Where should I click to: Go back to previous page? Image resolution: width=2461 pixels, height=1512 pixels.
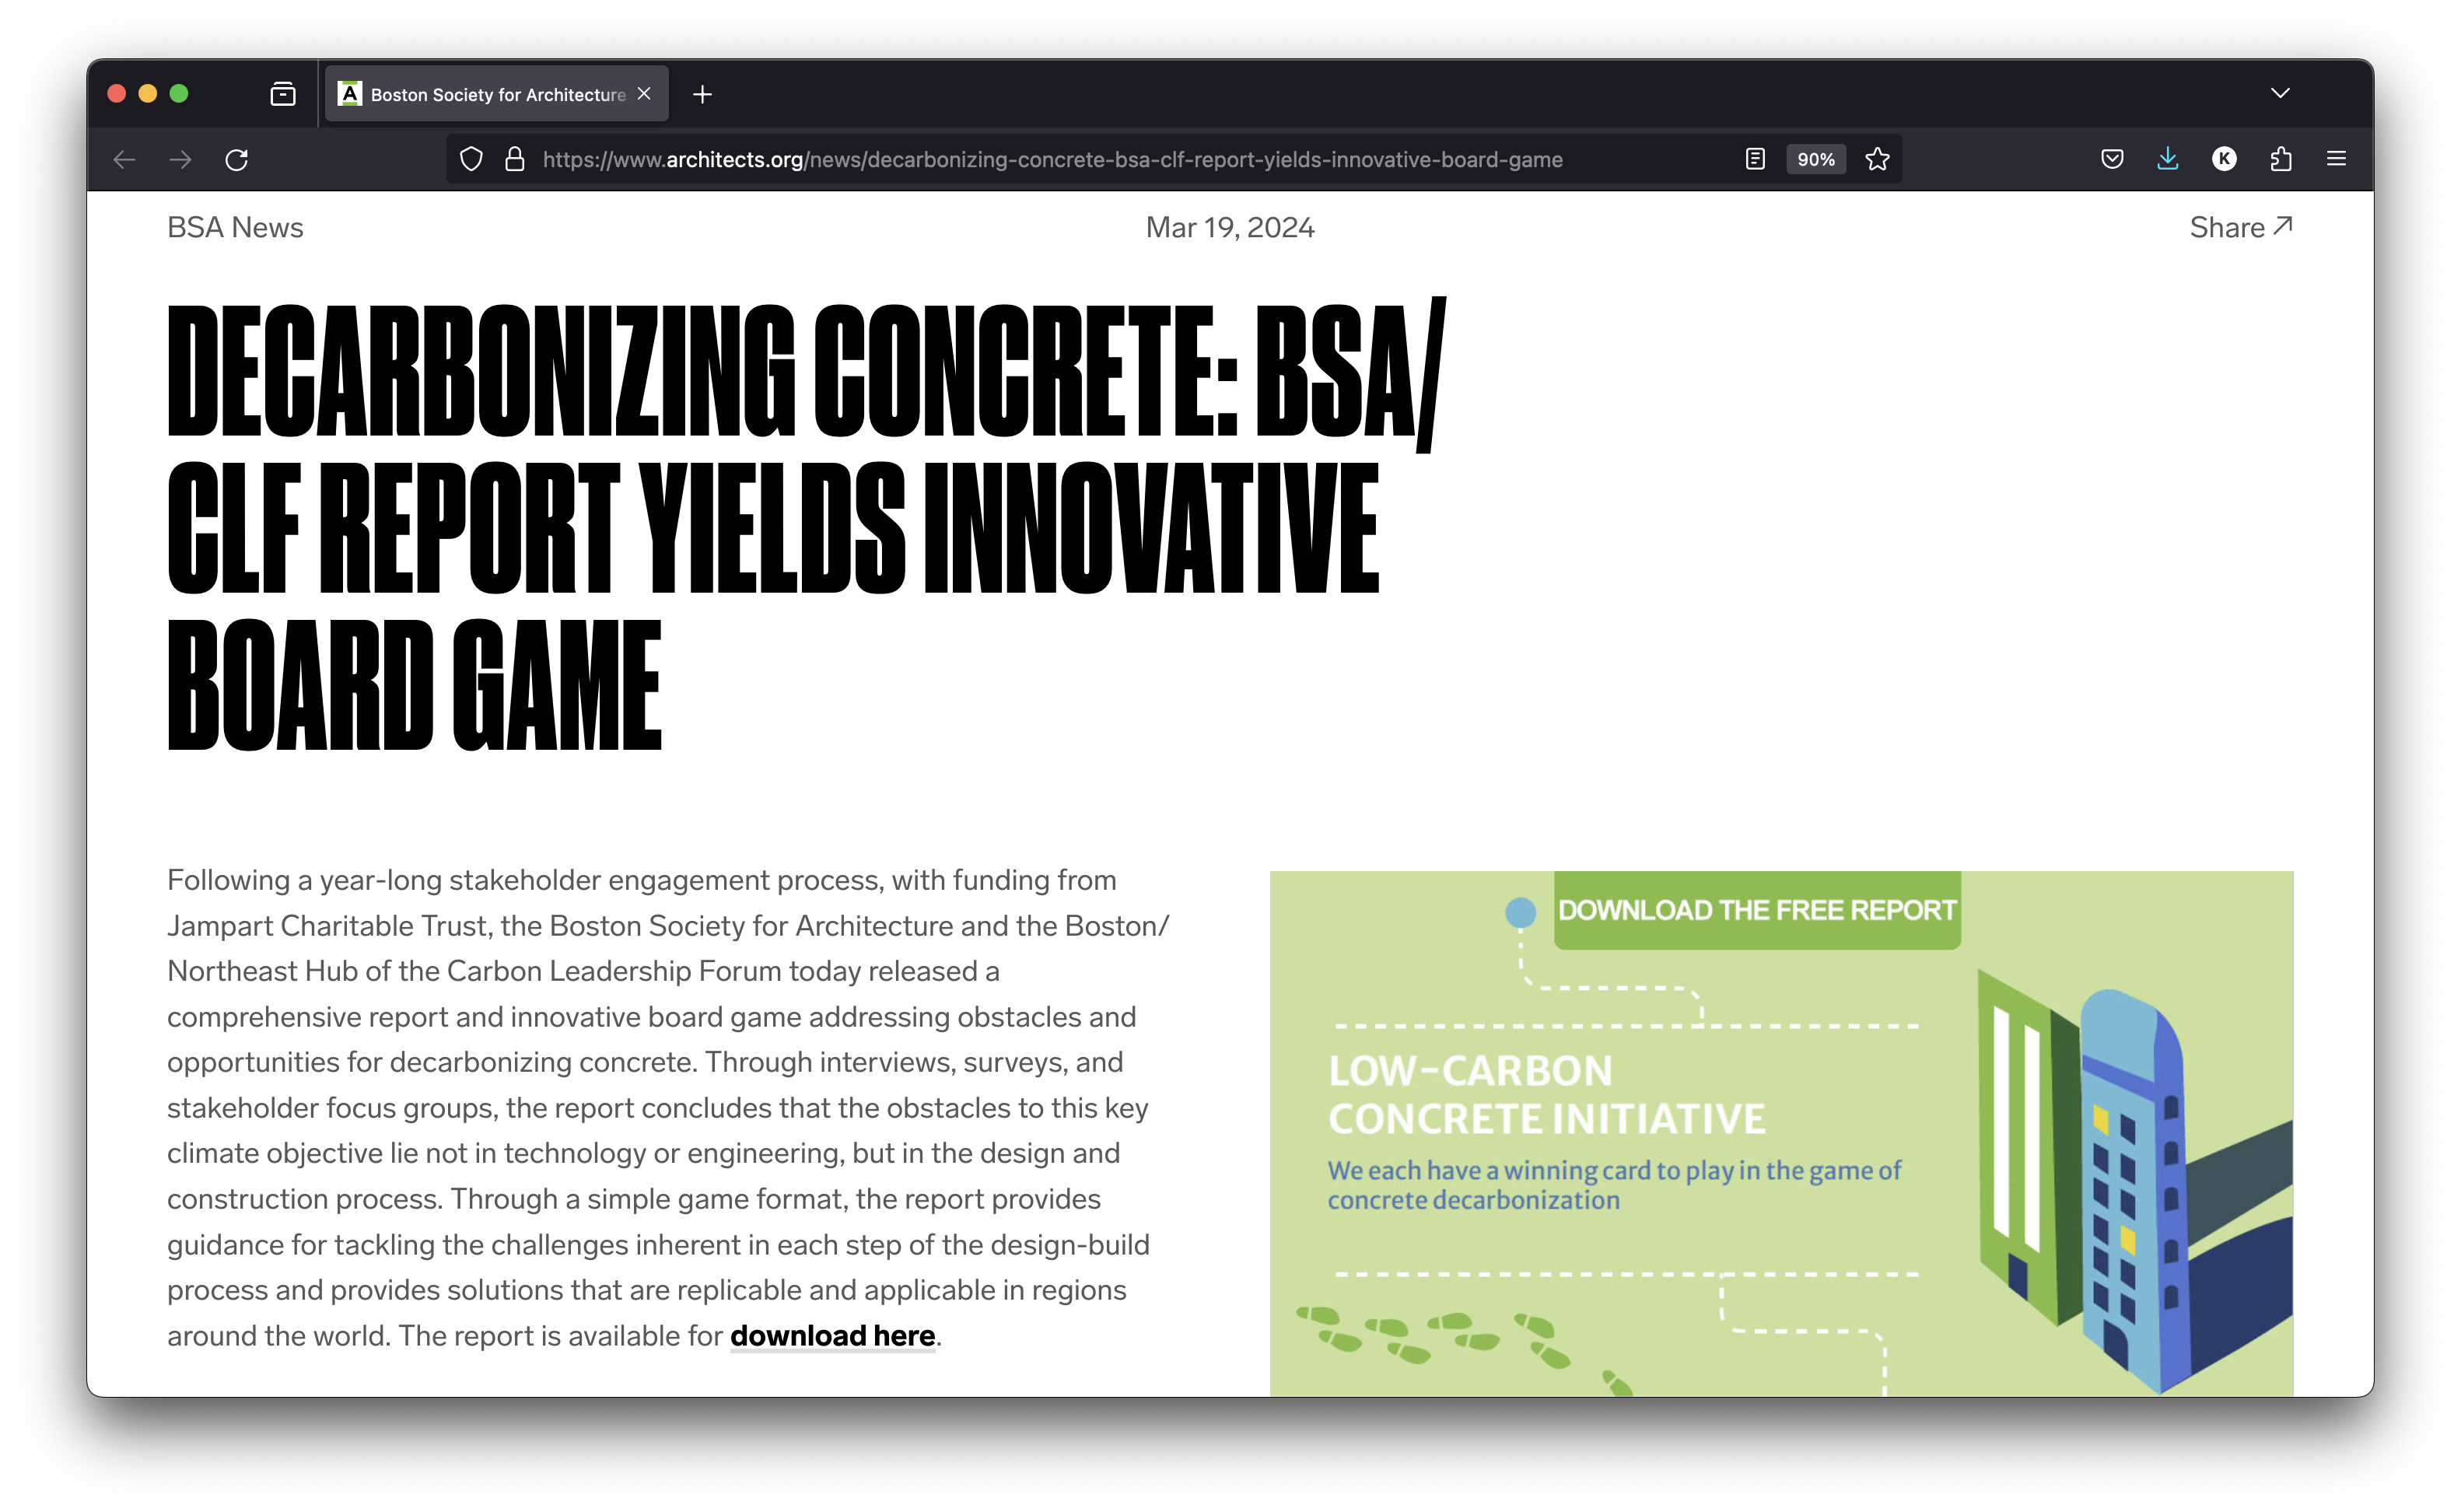point(124,160)
